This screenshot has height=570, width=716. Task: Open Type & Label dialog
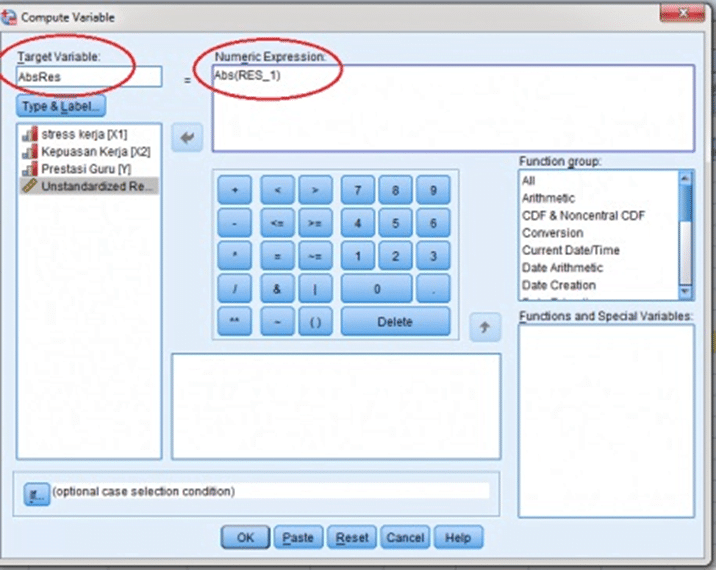click(61, 106)
